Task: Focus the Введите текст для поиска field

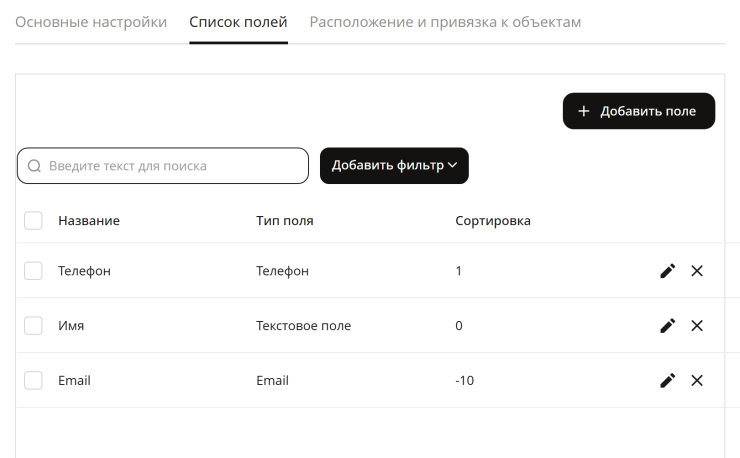Action: [x=163, y=166]
